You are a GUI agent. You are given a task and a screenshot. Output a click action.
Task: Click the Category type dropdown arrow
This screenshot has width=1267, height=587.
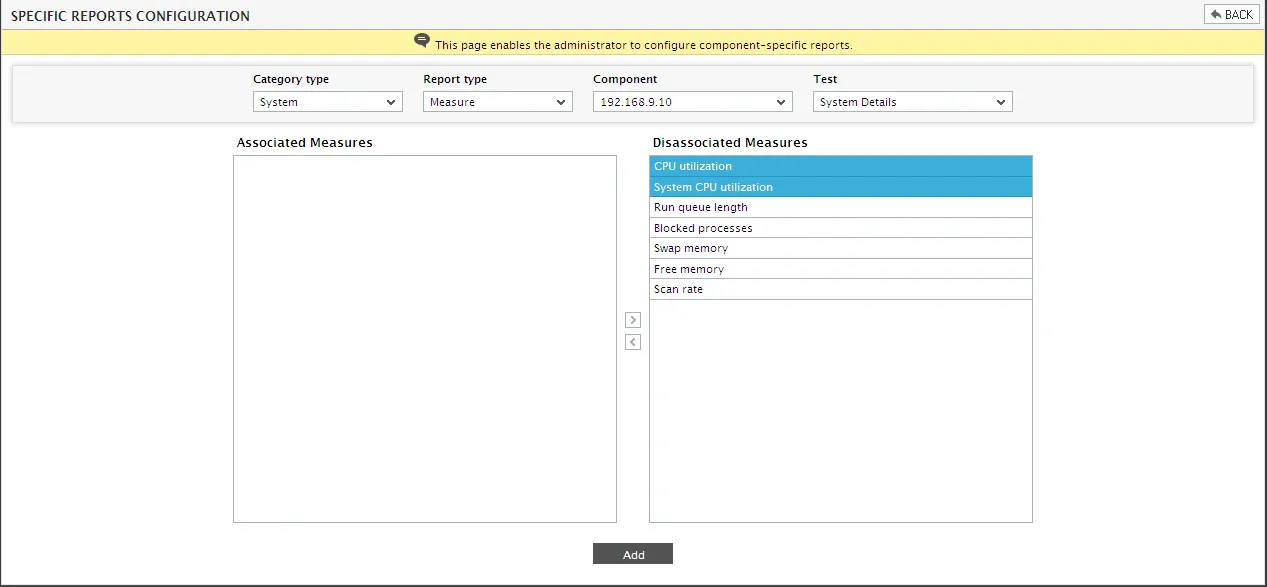[x=391, y=102]
